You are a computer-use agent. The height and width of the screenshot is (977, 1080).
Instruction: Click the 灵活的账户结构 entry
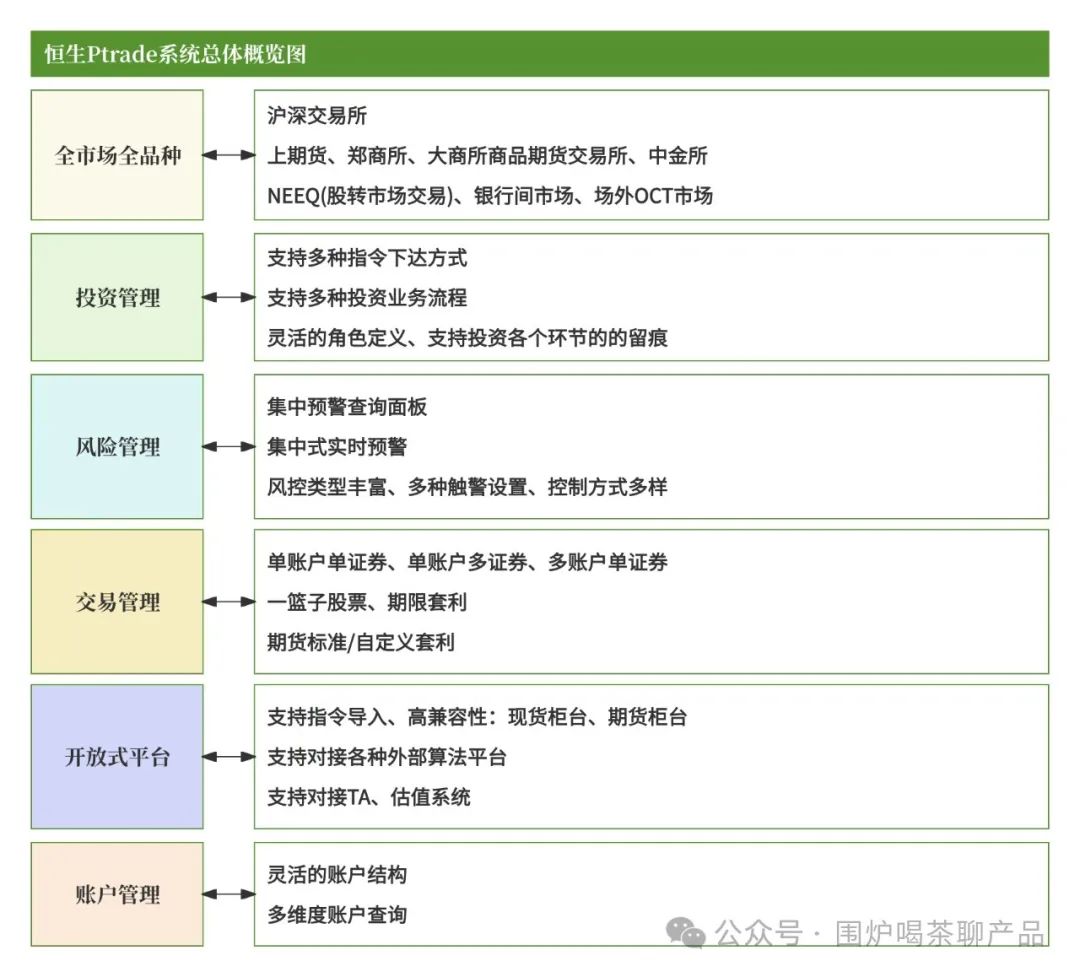click(x=340, y=874)
